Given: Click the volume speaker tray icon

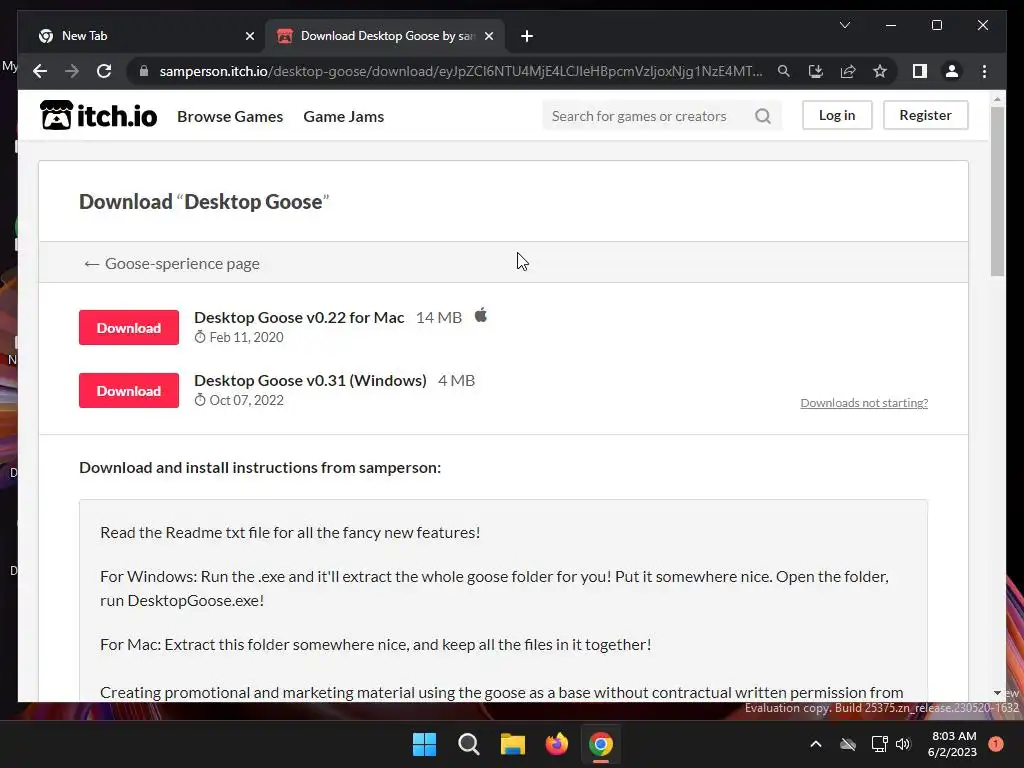Looking at the screenshot, I should coord(903,744).
